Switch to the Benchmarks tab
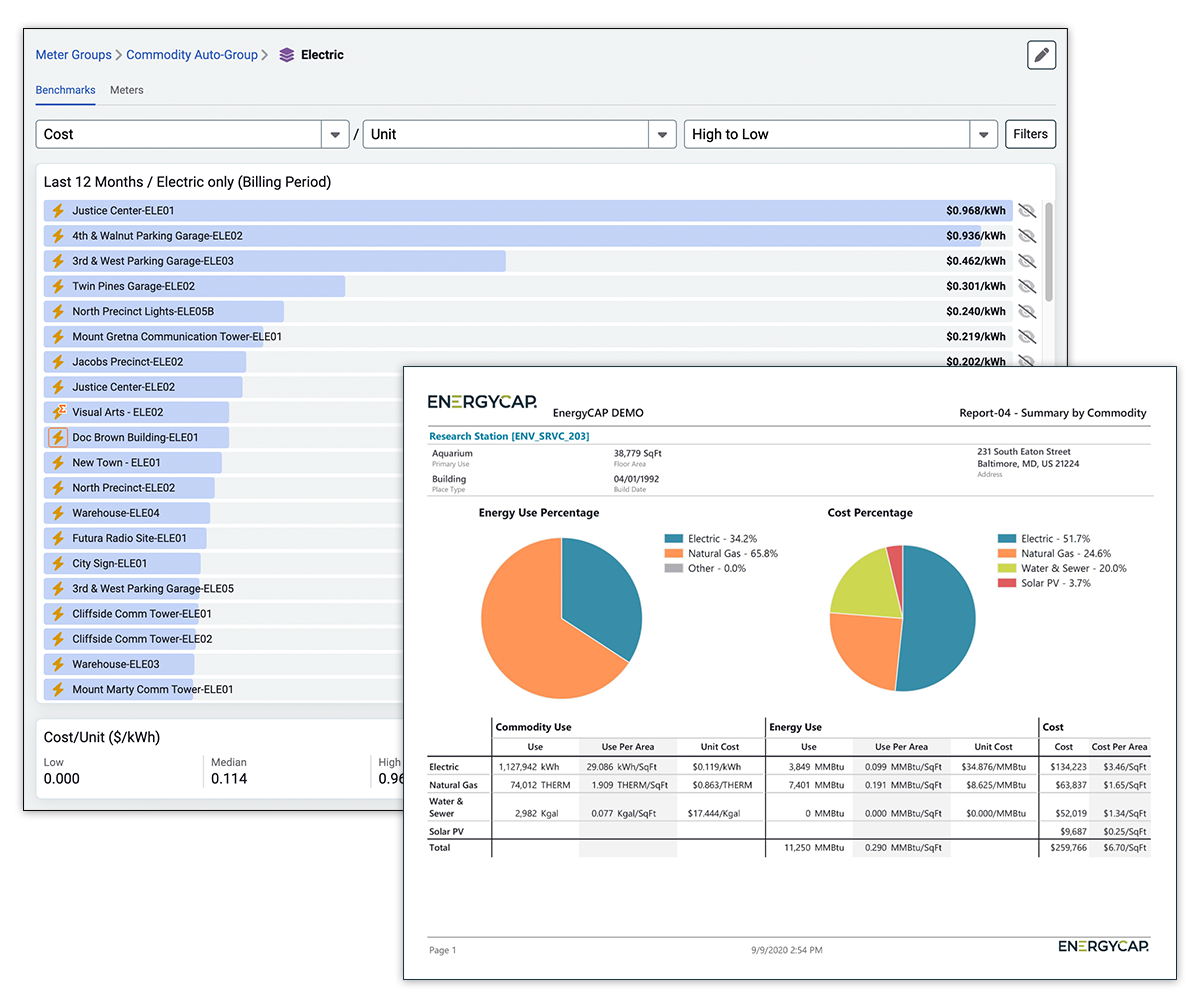Screen dimensions: 1200x1000 [x=66, y=90]
